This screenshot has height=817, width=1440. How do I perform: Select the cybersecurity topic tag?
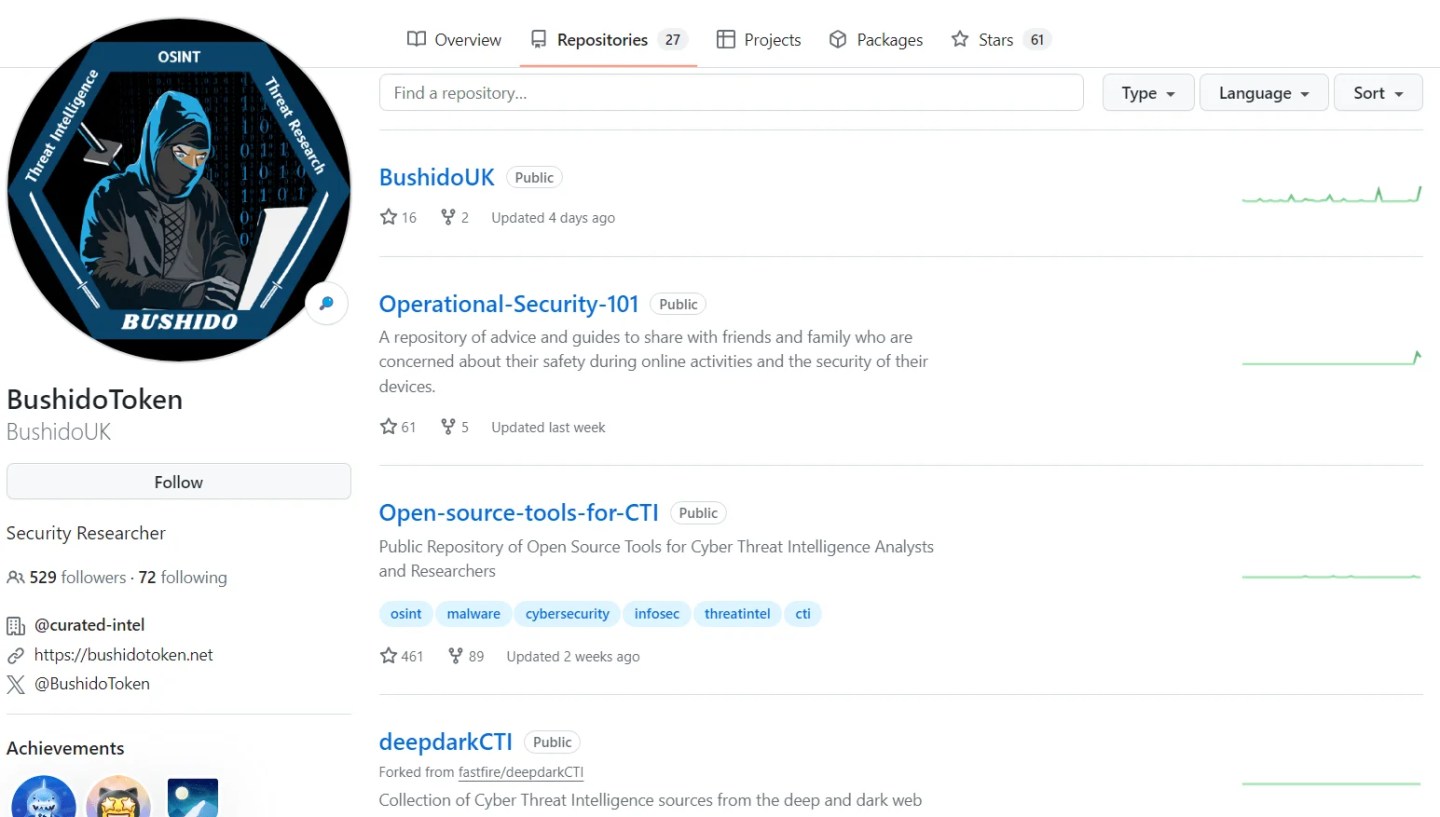pyautogui.click(x=567, y=614)
